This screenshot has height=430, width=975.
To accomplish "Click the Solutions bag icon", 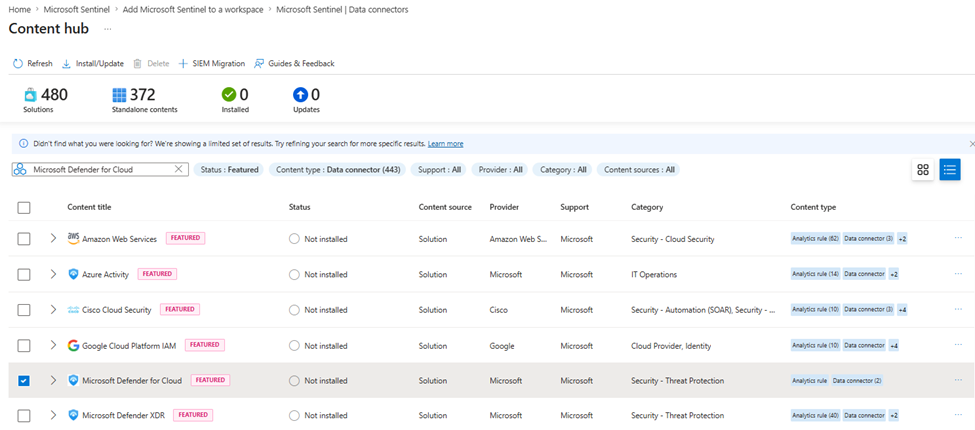I will (30, 95).
